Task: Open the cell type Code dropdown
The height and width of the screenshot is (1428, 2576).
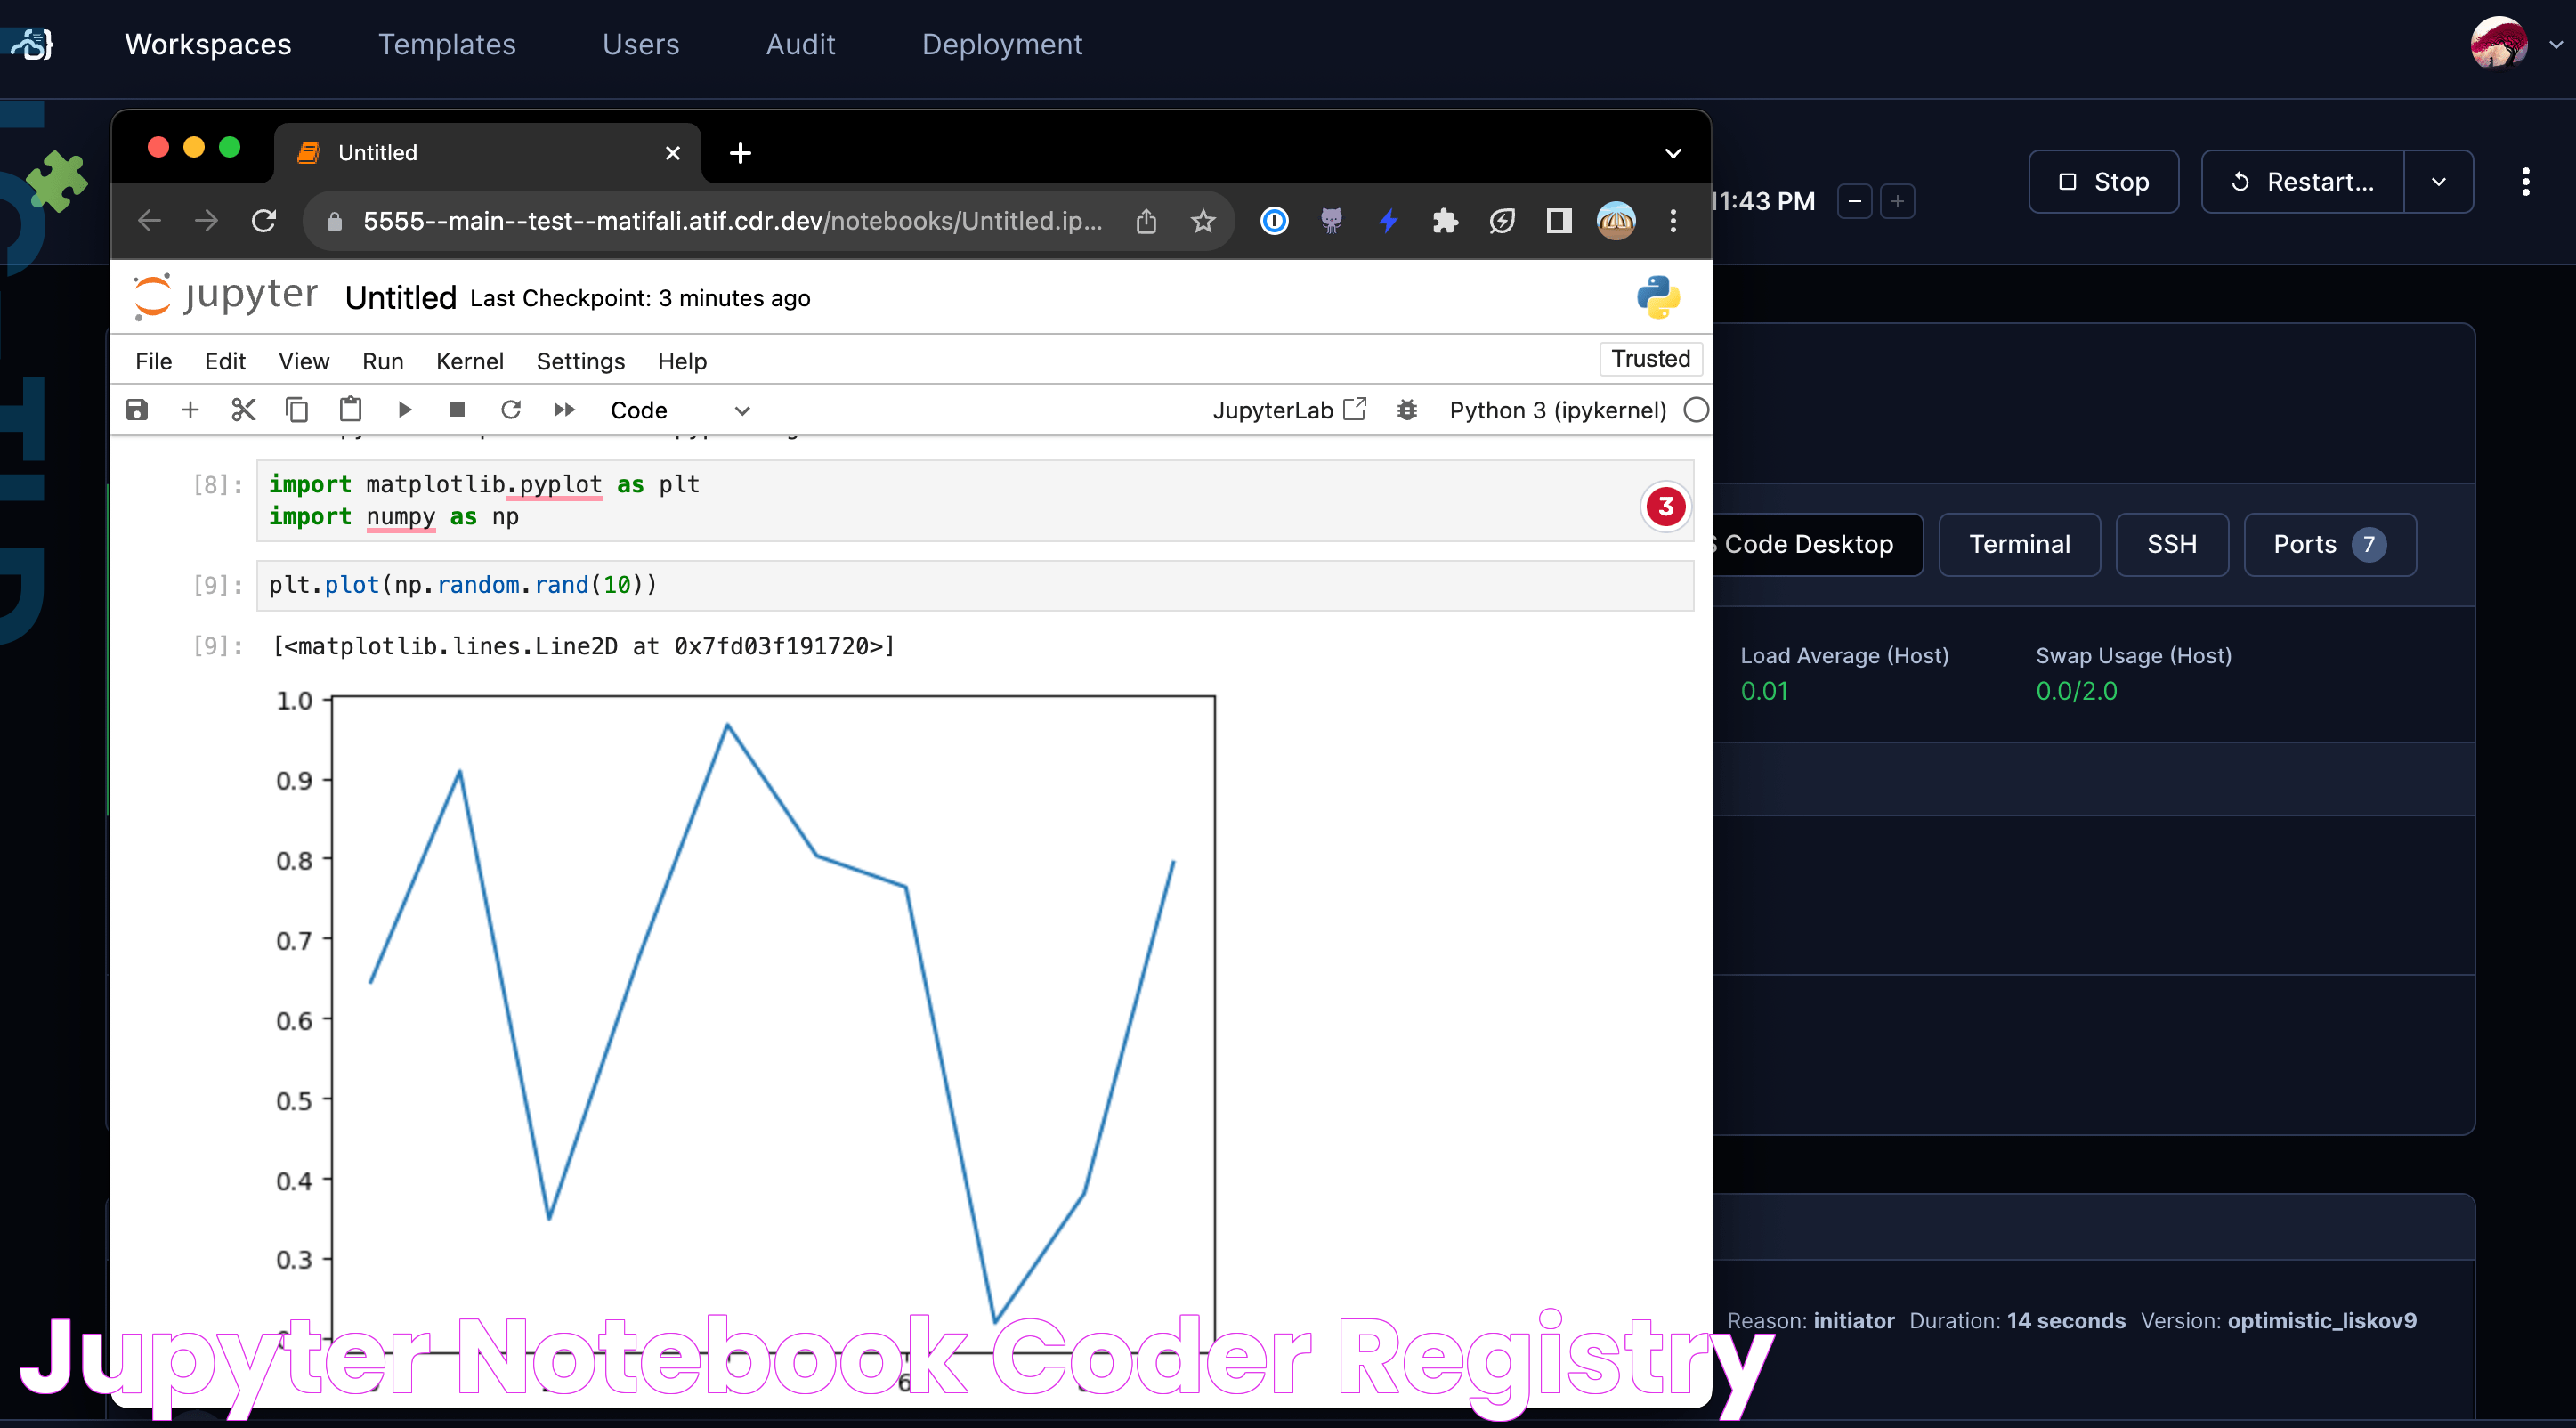Action: (680, 410)
